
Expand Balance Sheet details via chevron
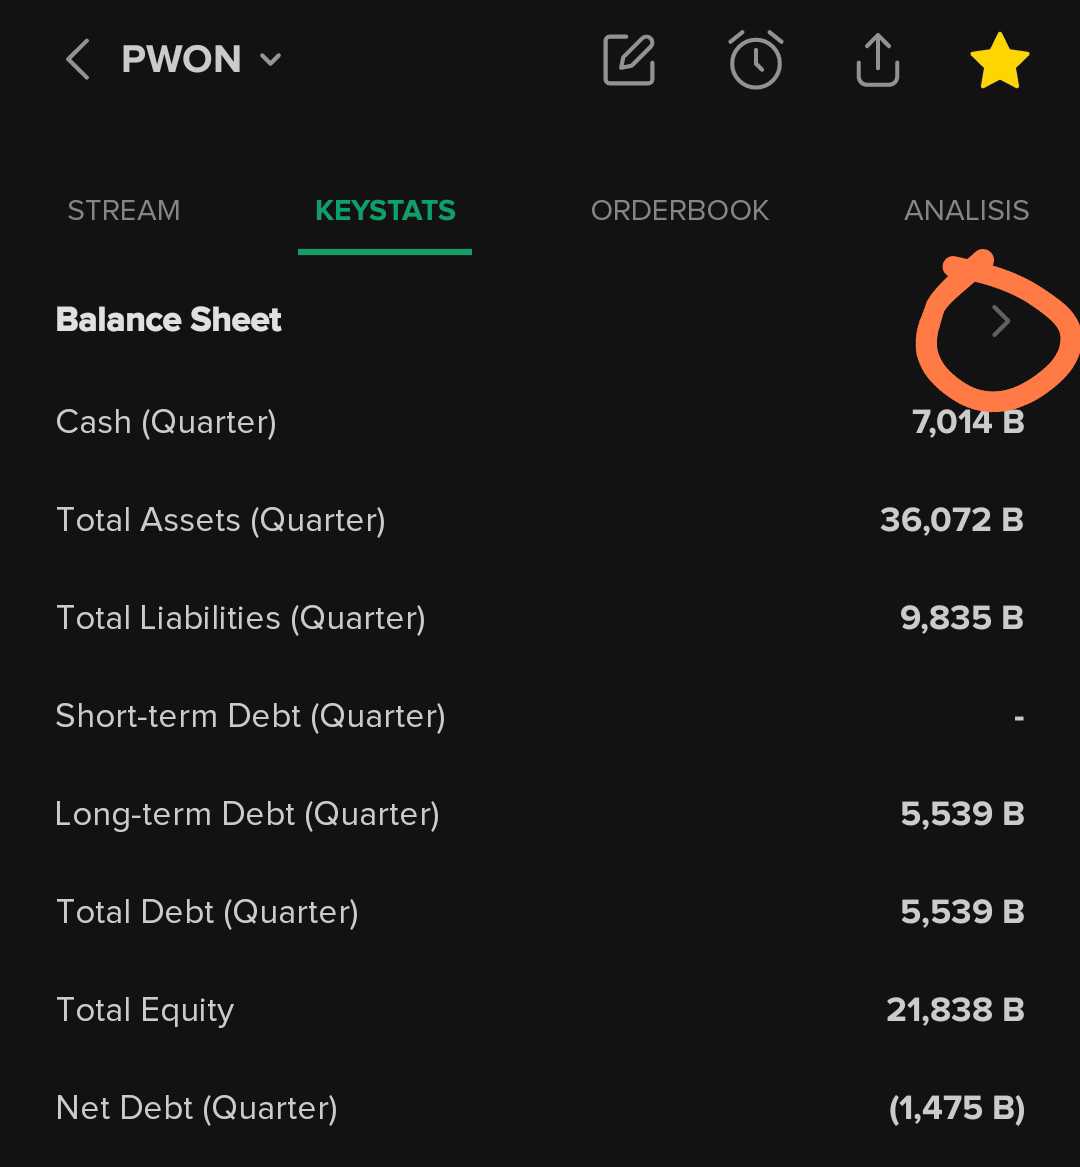(x=999, y=321)
